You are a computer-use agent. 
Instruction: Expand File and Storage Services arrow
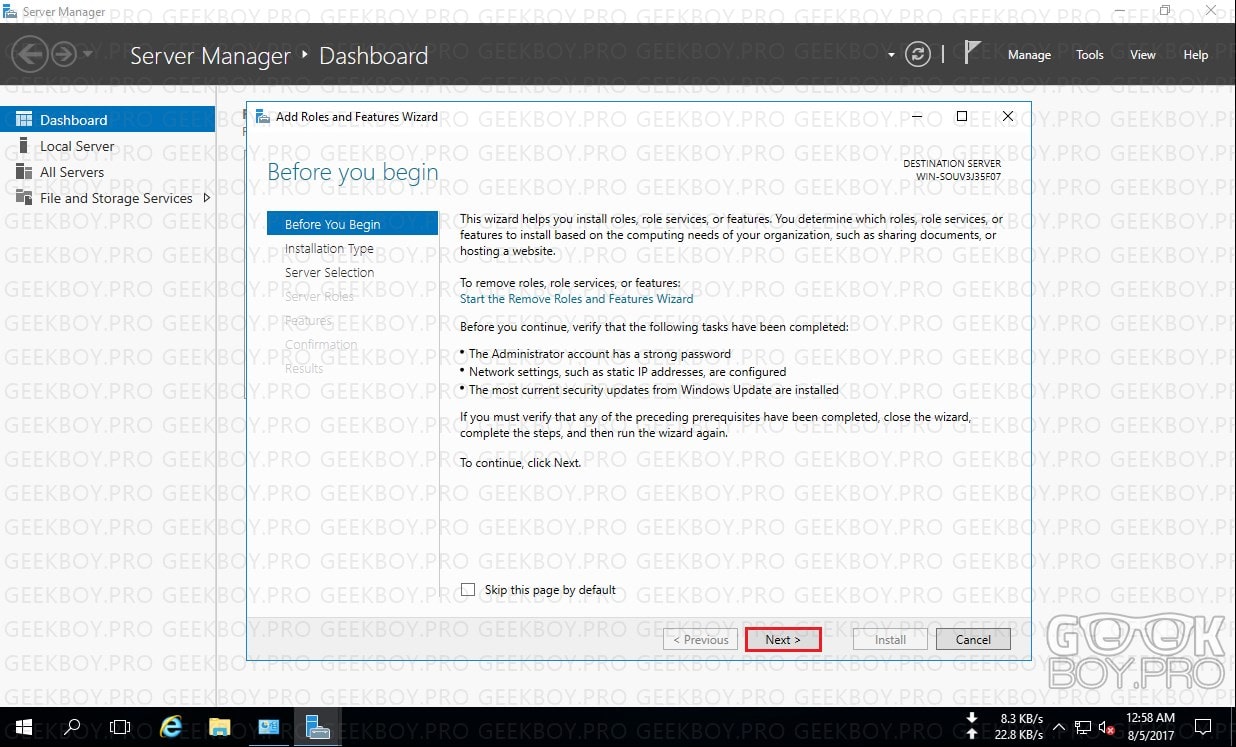click(207, 198)
